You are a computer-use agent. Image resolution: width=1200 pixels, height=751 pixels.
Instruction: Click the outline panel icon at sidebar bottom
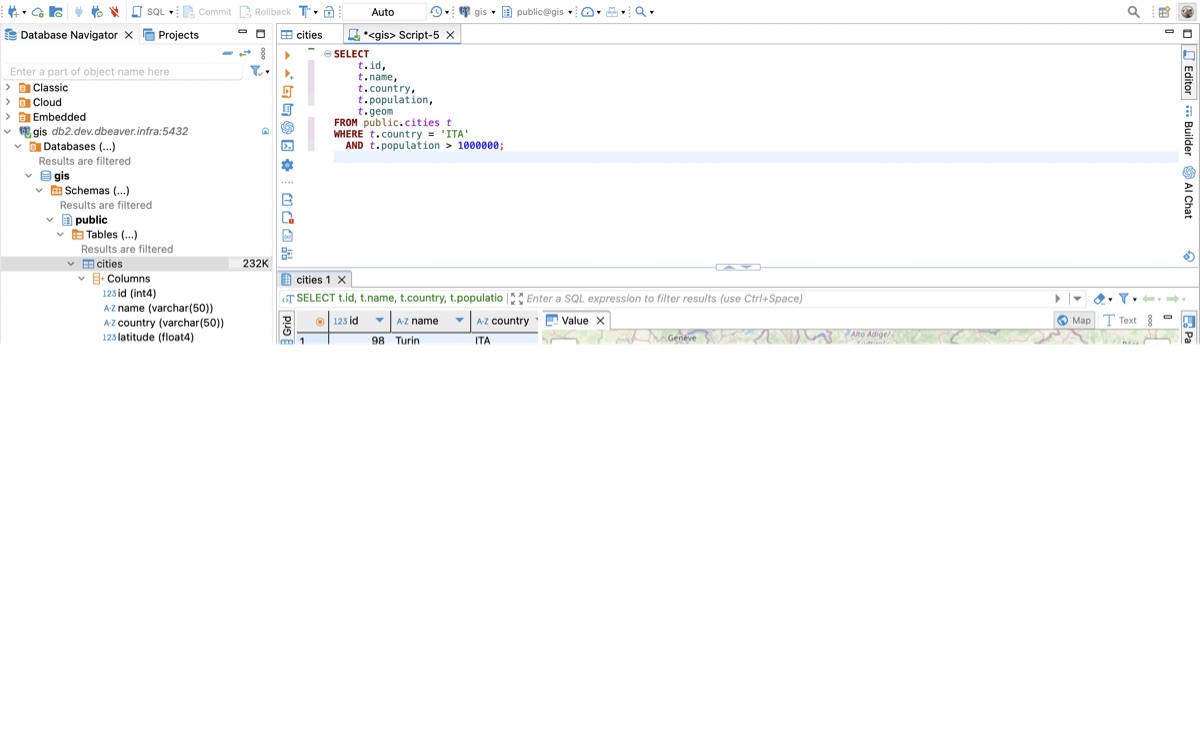pyautogui.click(x=288, y=254)
